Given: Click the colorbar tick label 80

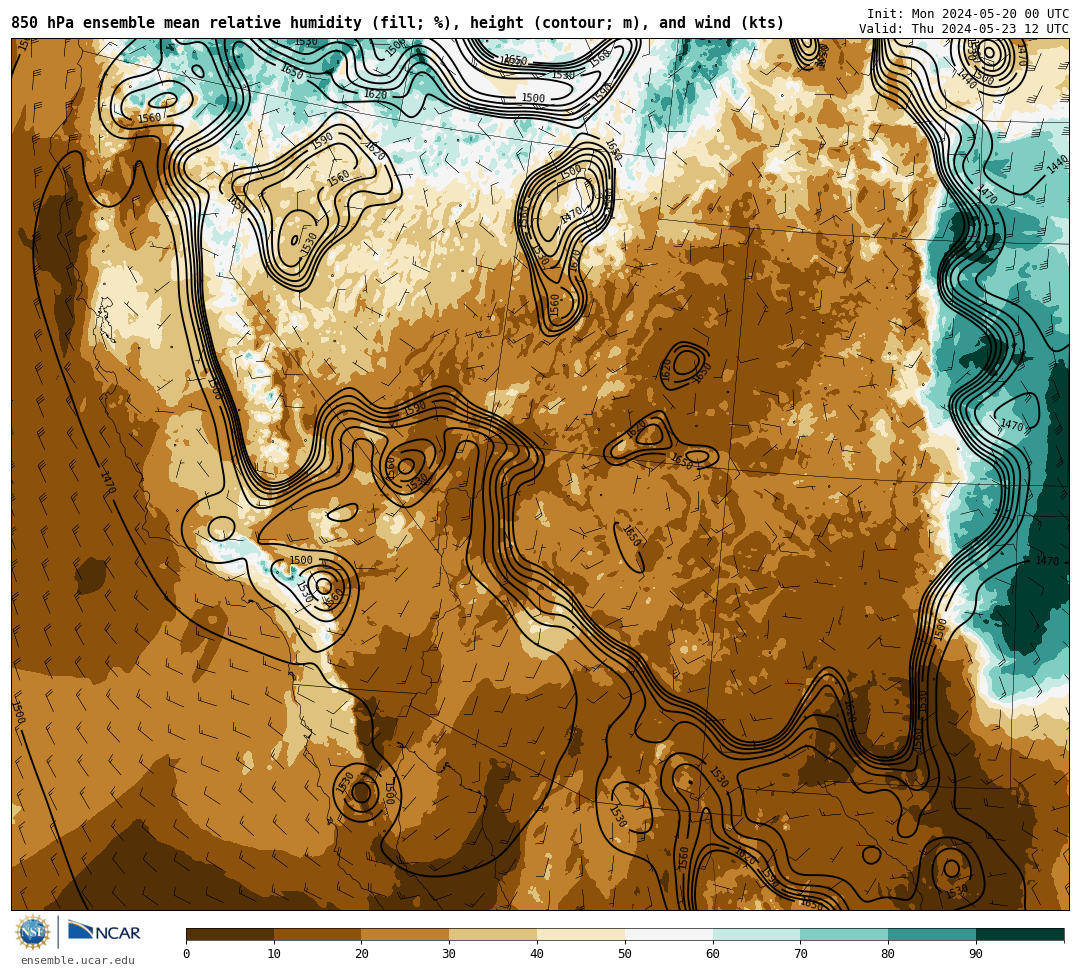Looking at the screenshot, I should 888,954.
